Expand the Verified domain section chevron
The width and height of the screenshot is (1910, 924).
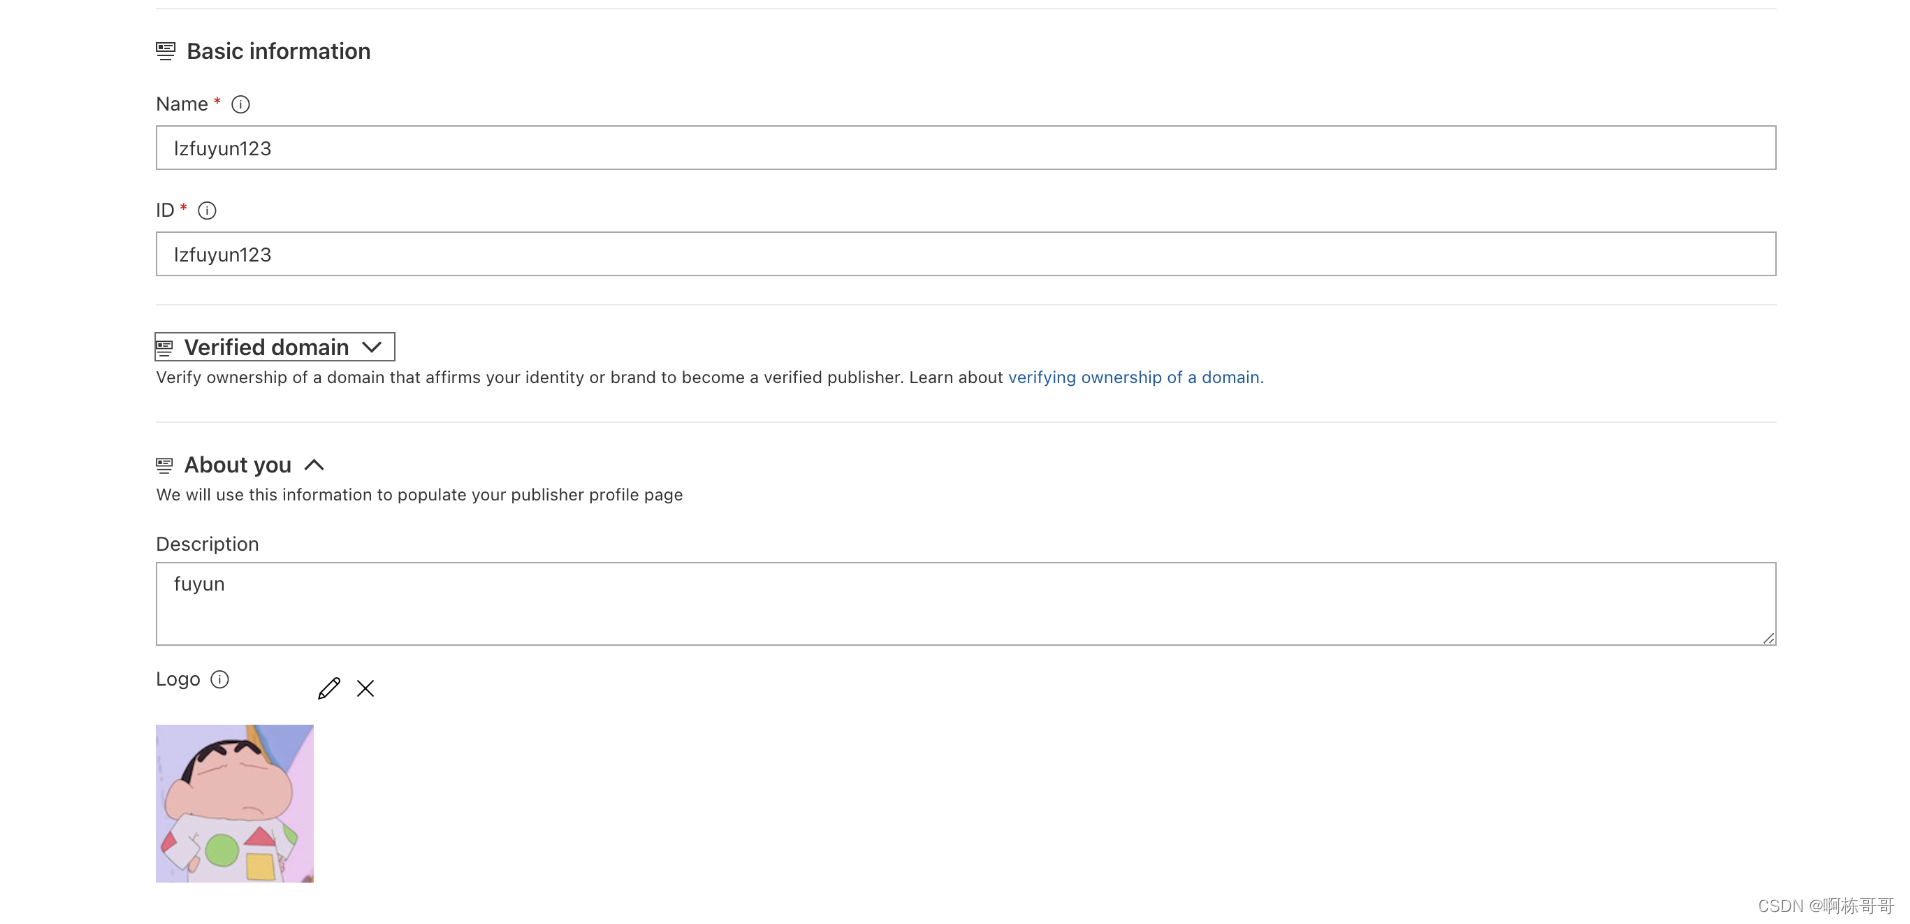pyautogui.click(x=372, y=347)
